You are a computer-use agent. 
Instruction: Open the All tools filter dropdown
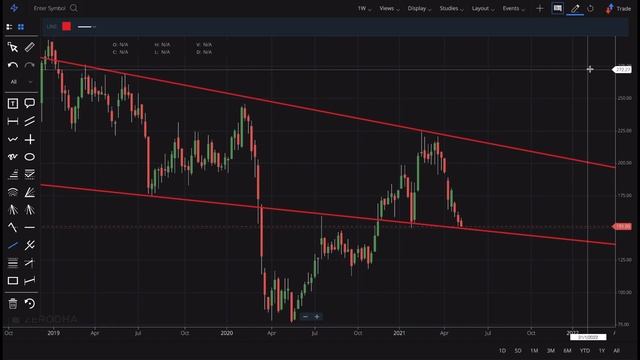coord(21,82)
